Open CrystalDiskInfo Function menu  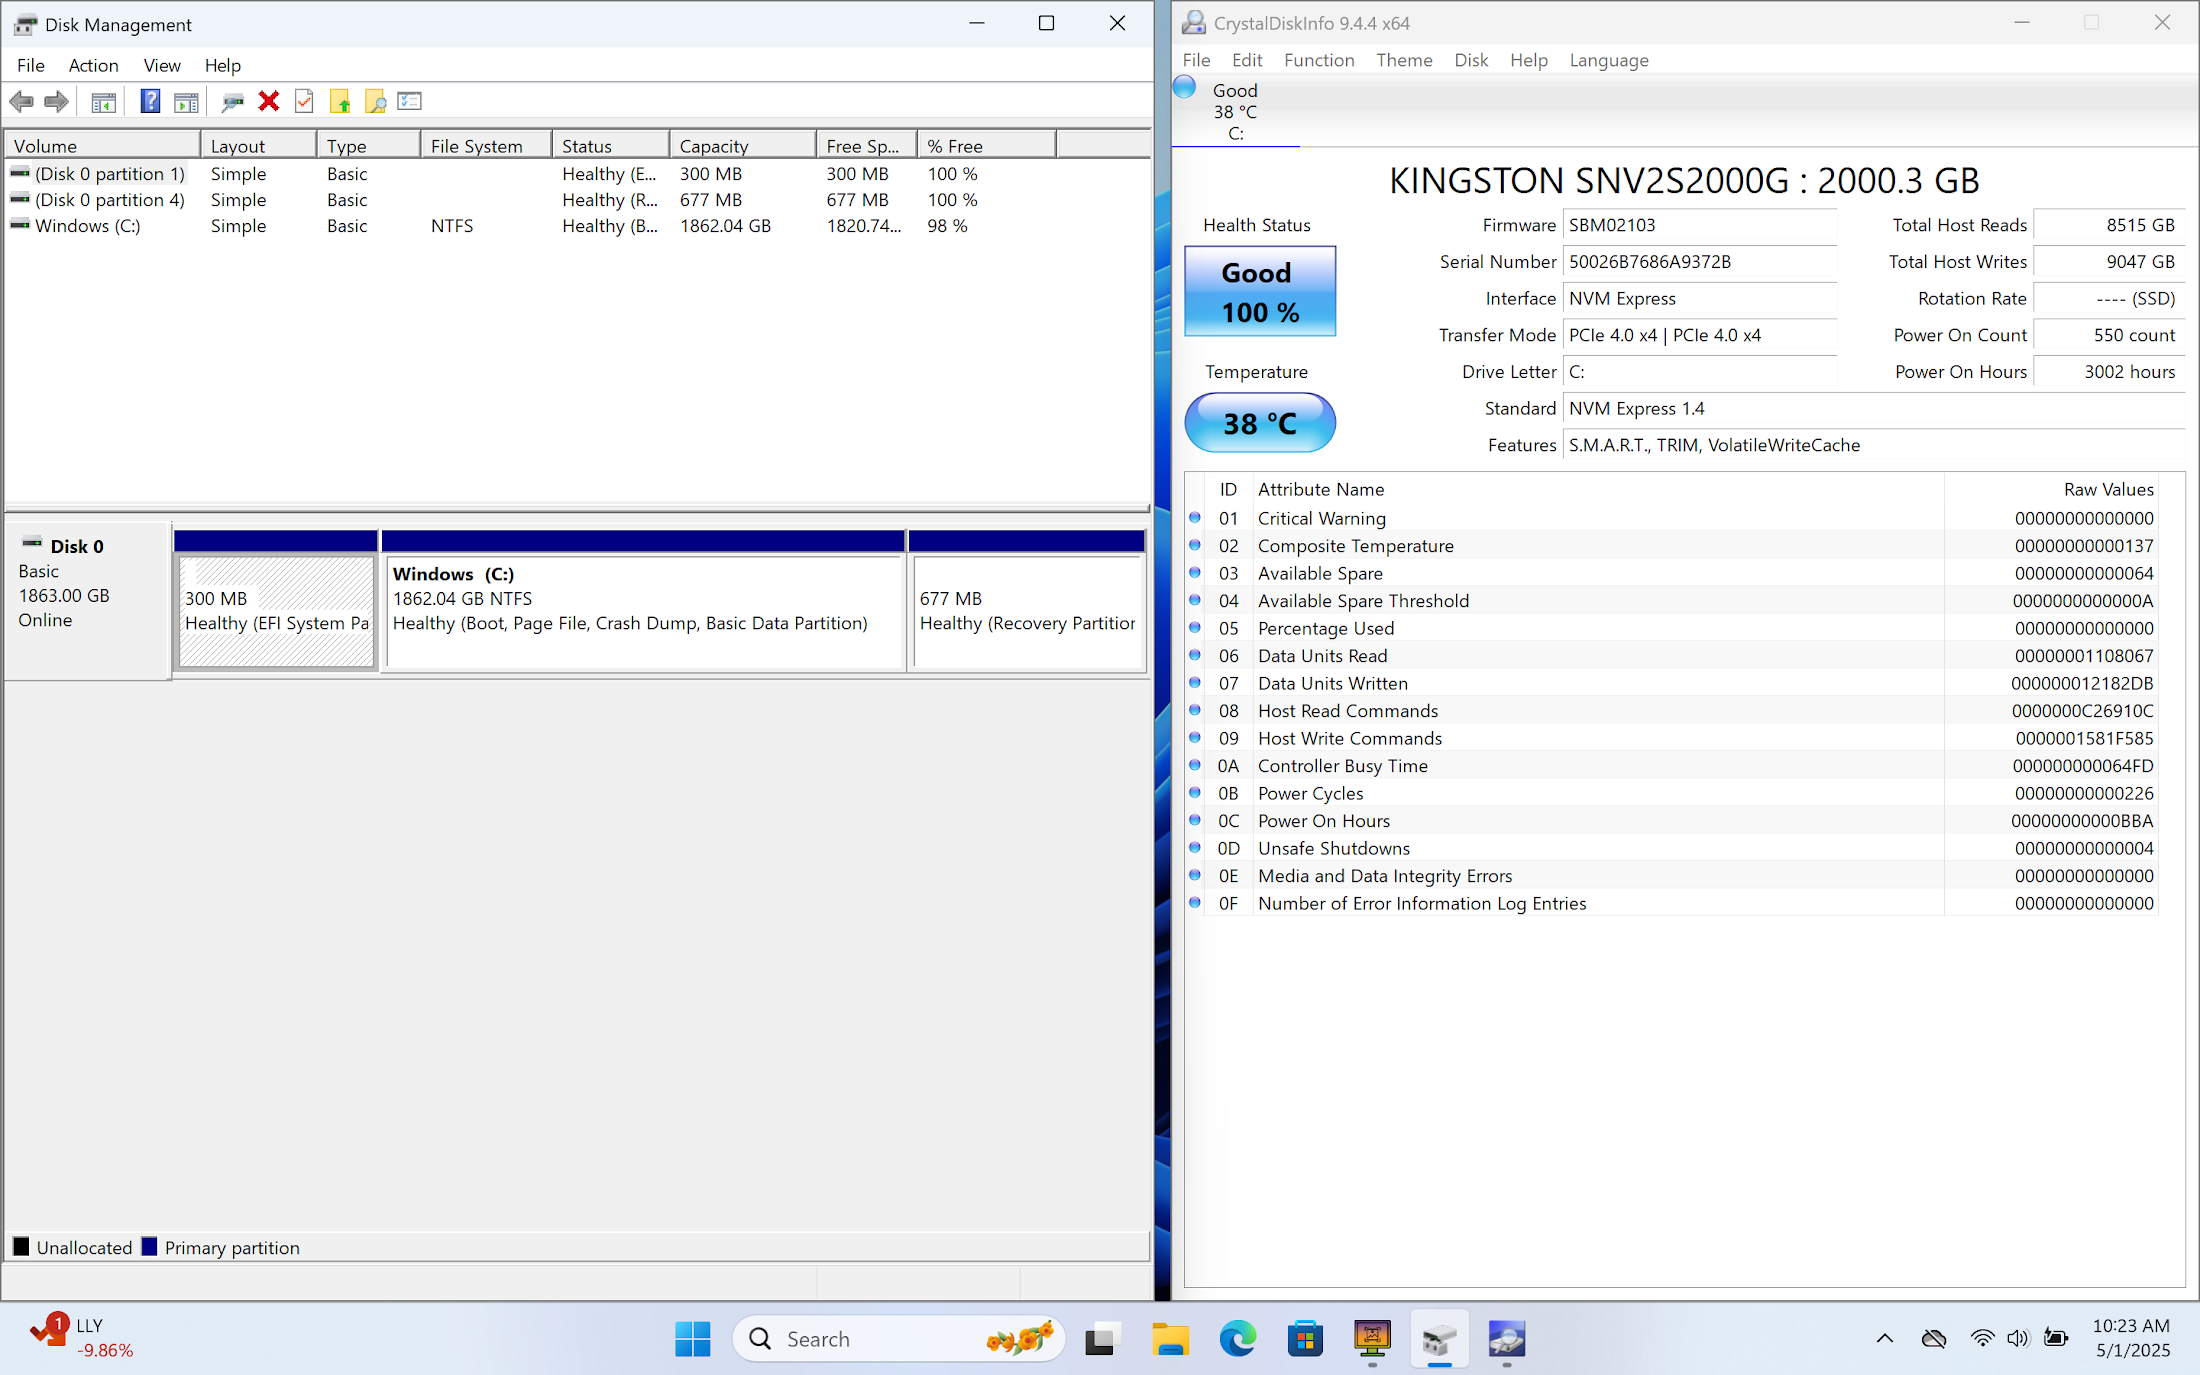tap(1319, 60)
